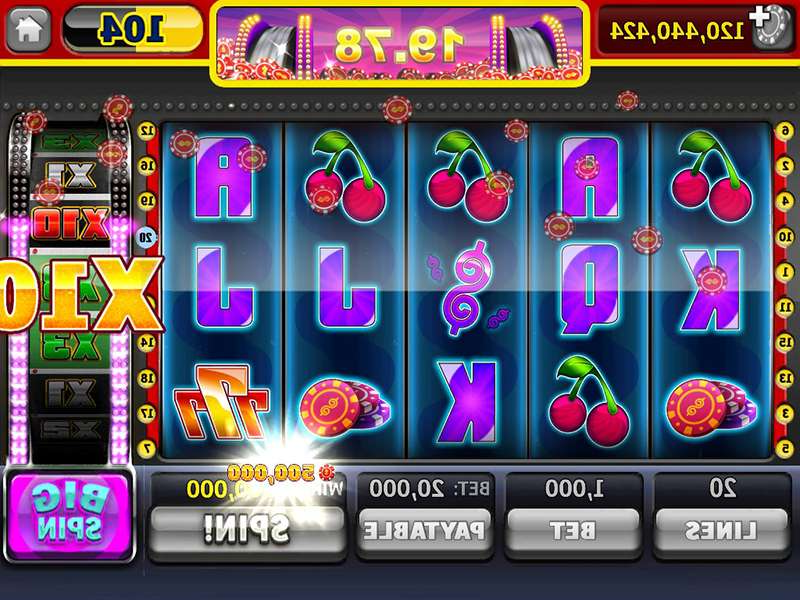Image resolution: width=800 pixels, height=600 pixels.
Task: Open the PAYTABLE
Action: coord(424,531)
